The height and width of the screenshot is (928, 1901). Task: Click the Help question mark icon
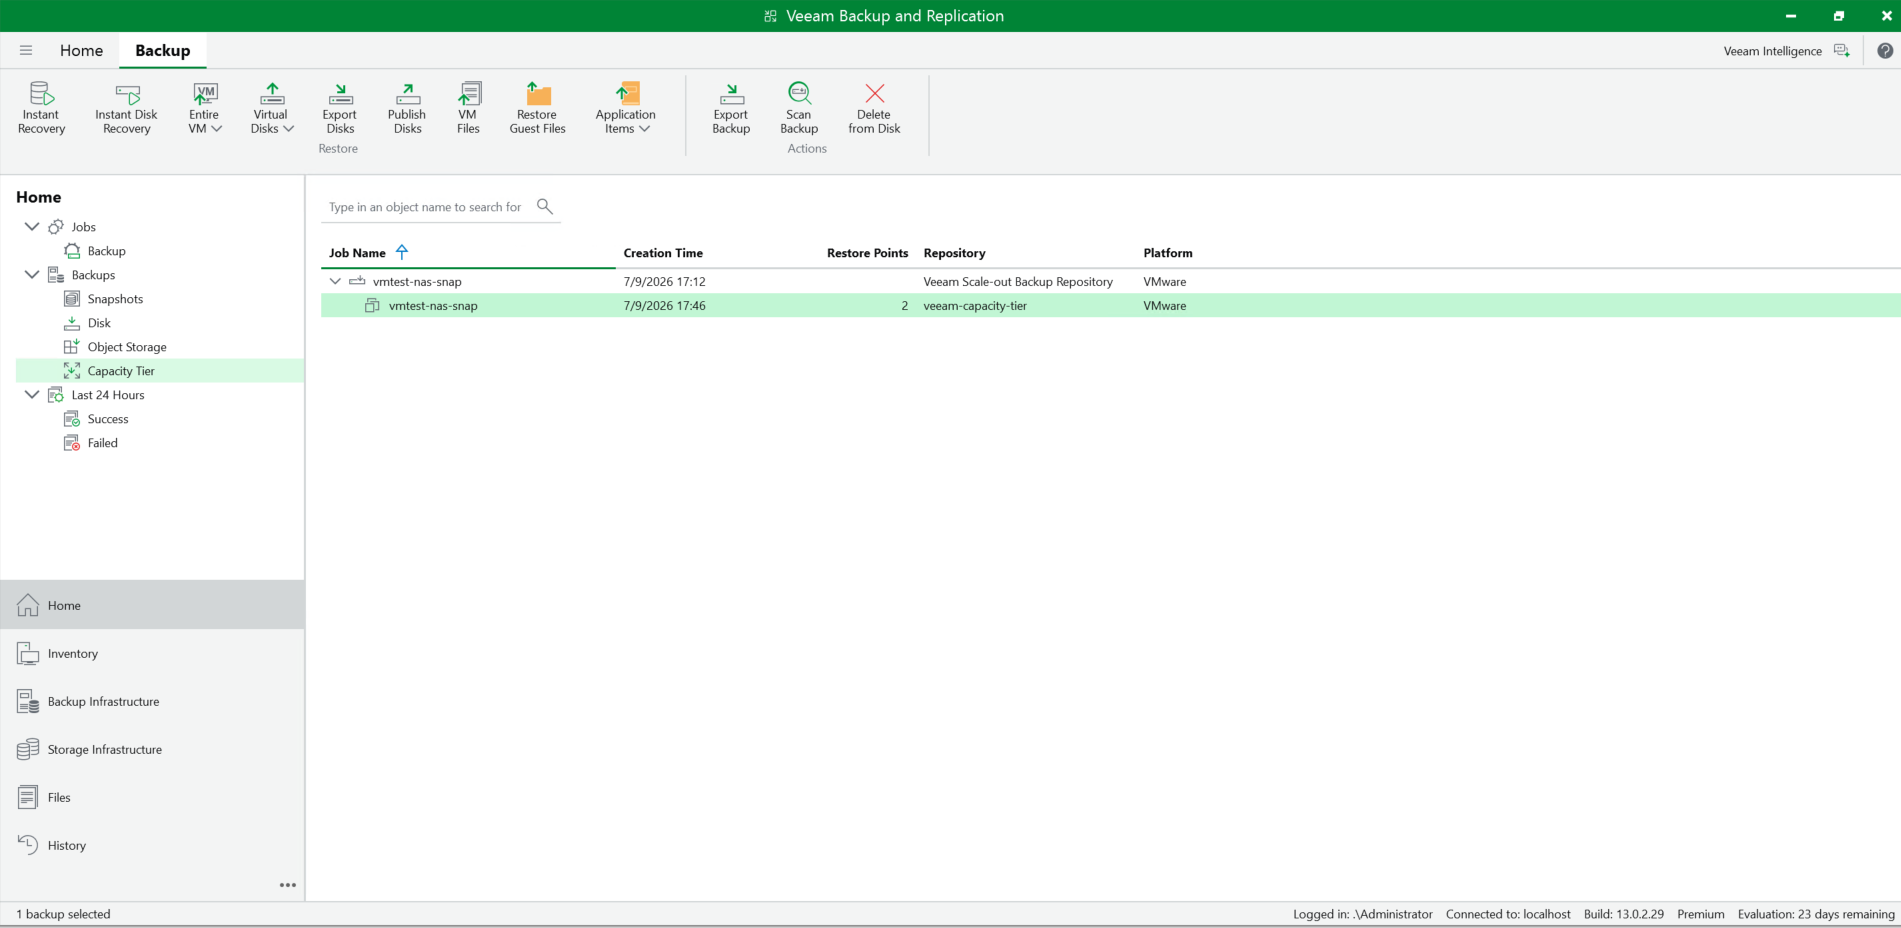pos(1885,51)
